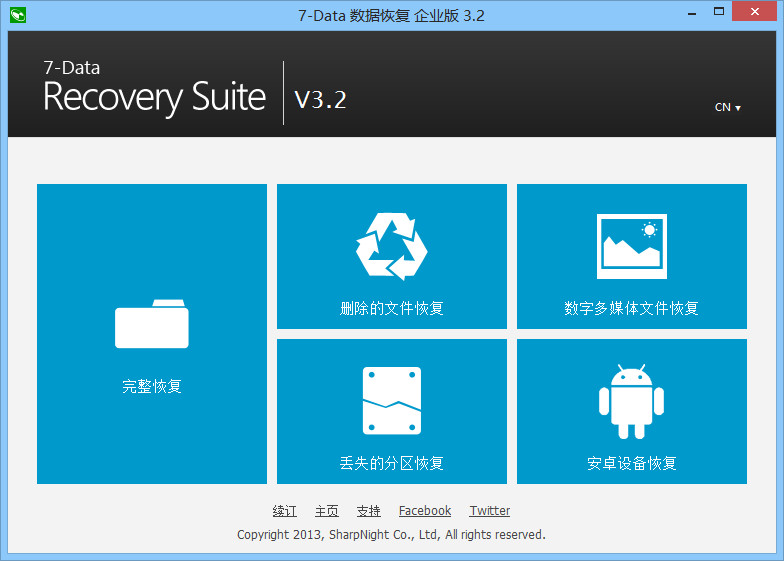
Task: Open the 主页 homepage link
Action: pyautogui.click(x=326, y=510)
